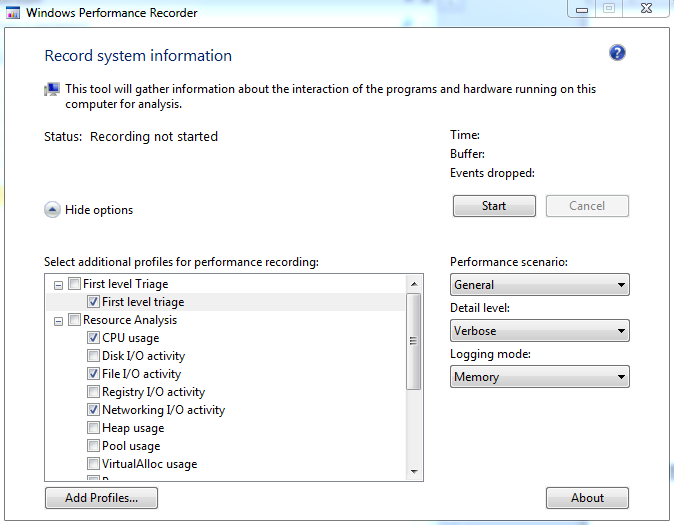Select the 'Resource Analysis' group label
The width and height of the screenshot is (674, 525).
[130, 320]
